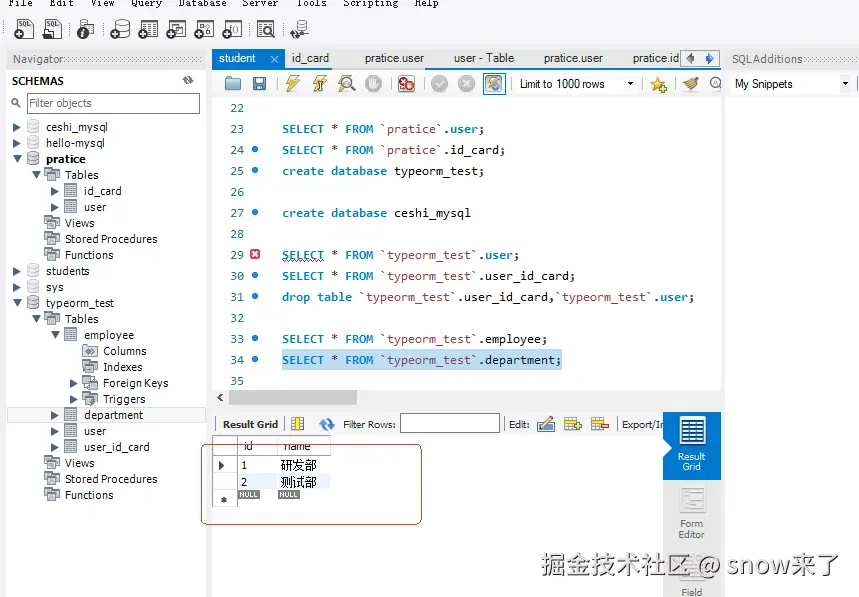Execute statement under the cursor
This screenshot has width=859, height=597.
319,84
